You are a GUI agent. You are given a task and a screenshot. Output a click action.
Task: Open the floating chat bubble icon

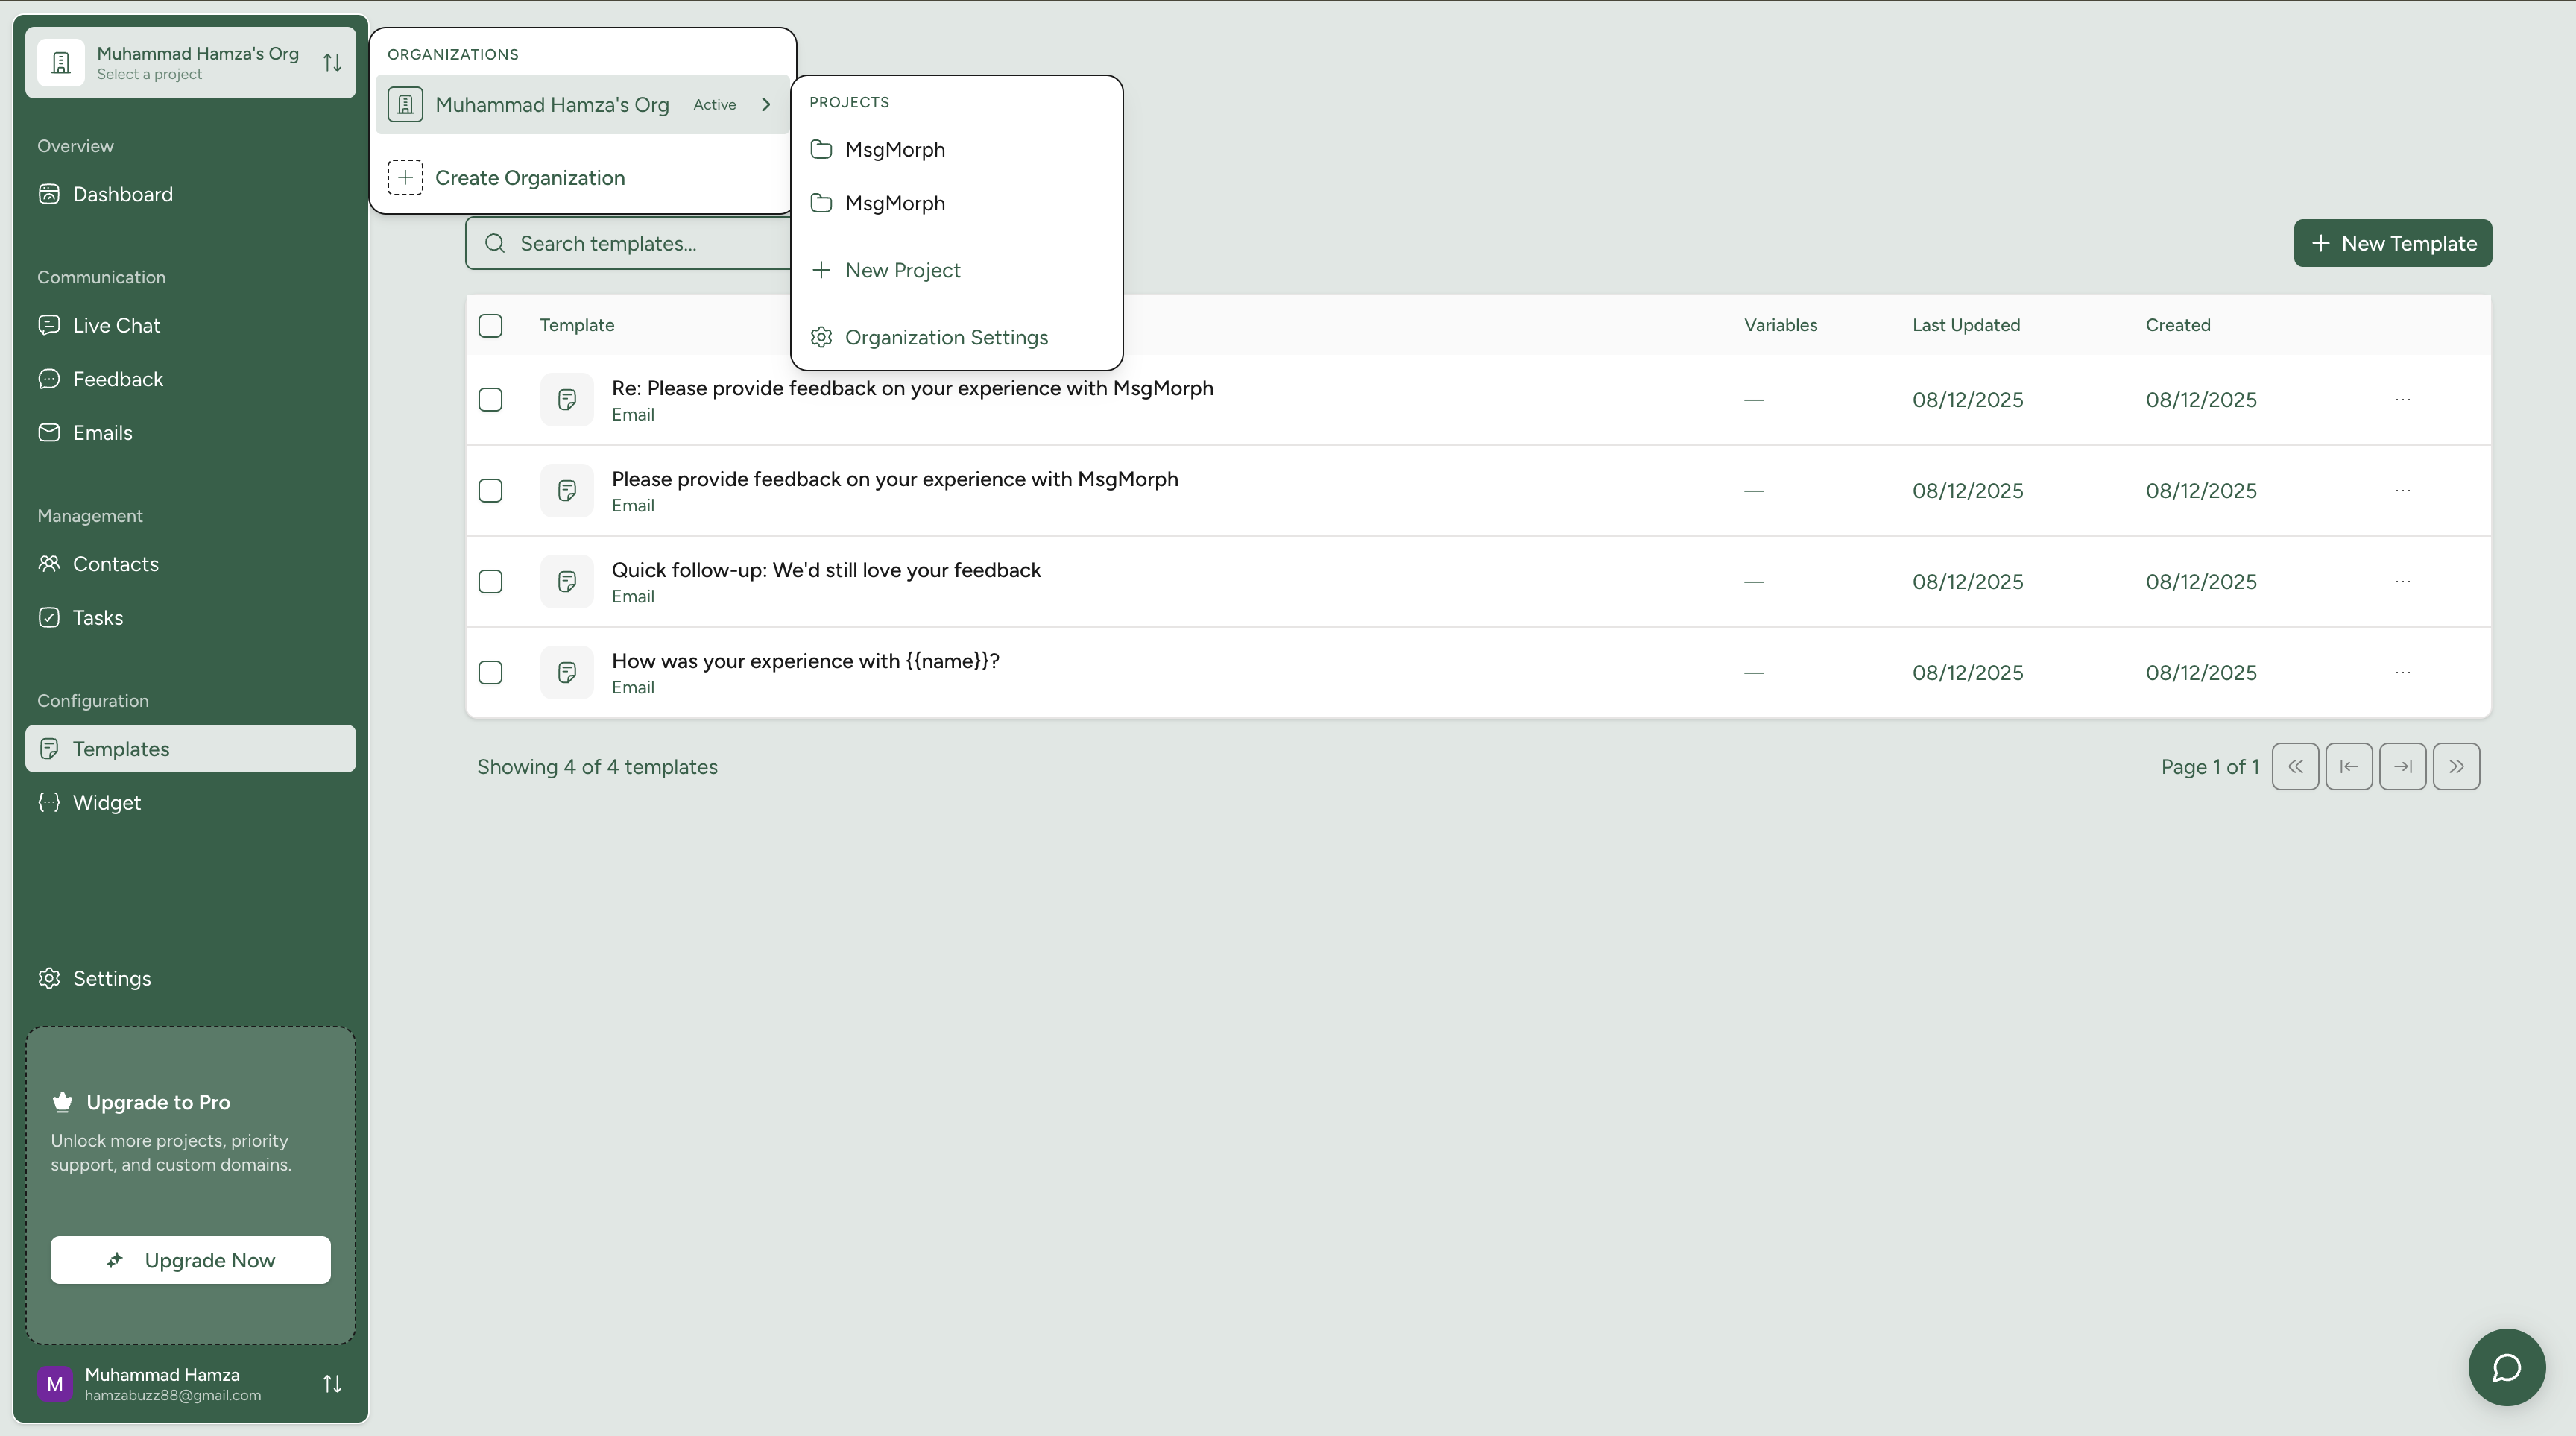click(2506, 1367)
